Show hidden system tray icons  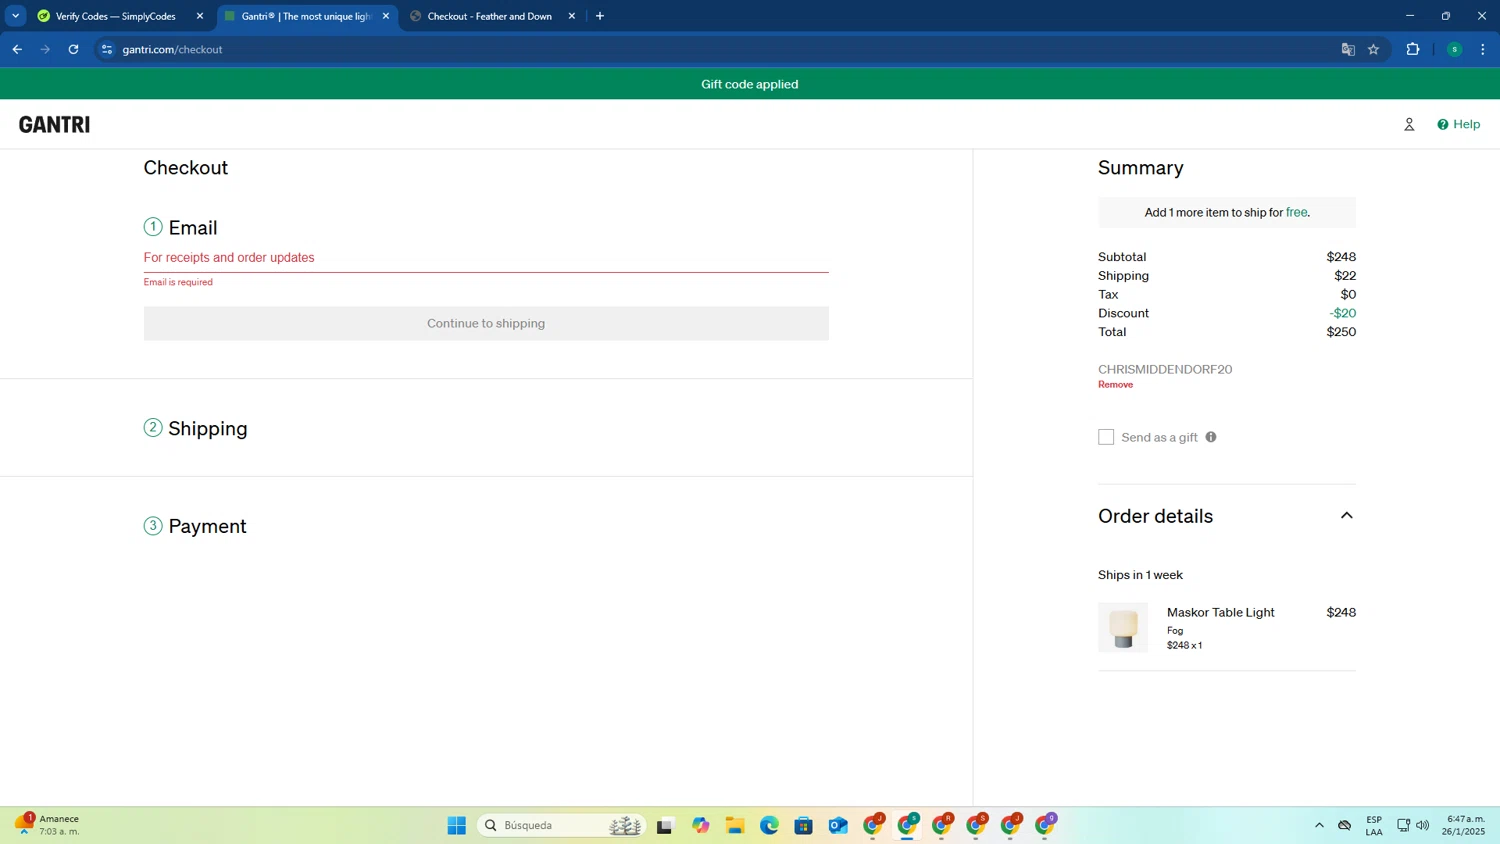pyautogui.click(x=1319, y=825)
